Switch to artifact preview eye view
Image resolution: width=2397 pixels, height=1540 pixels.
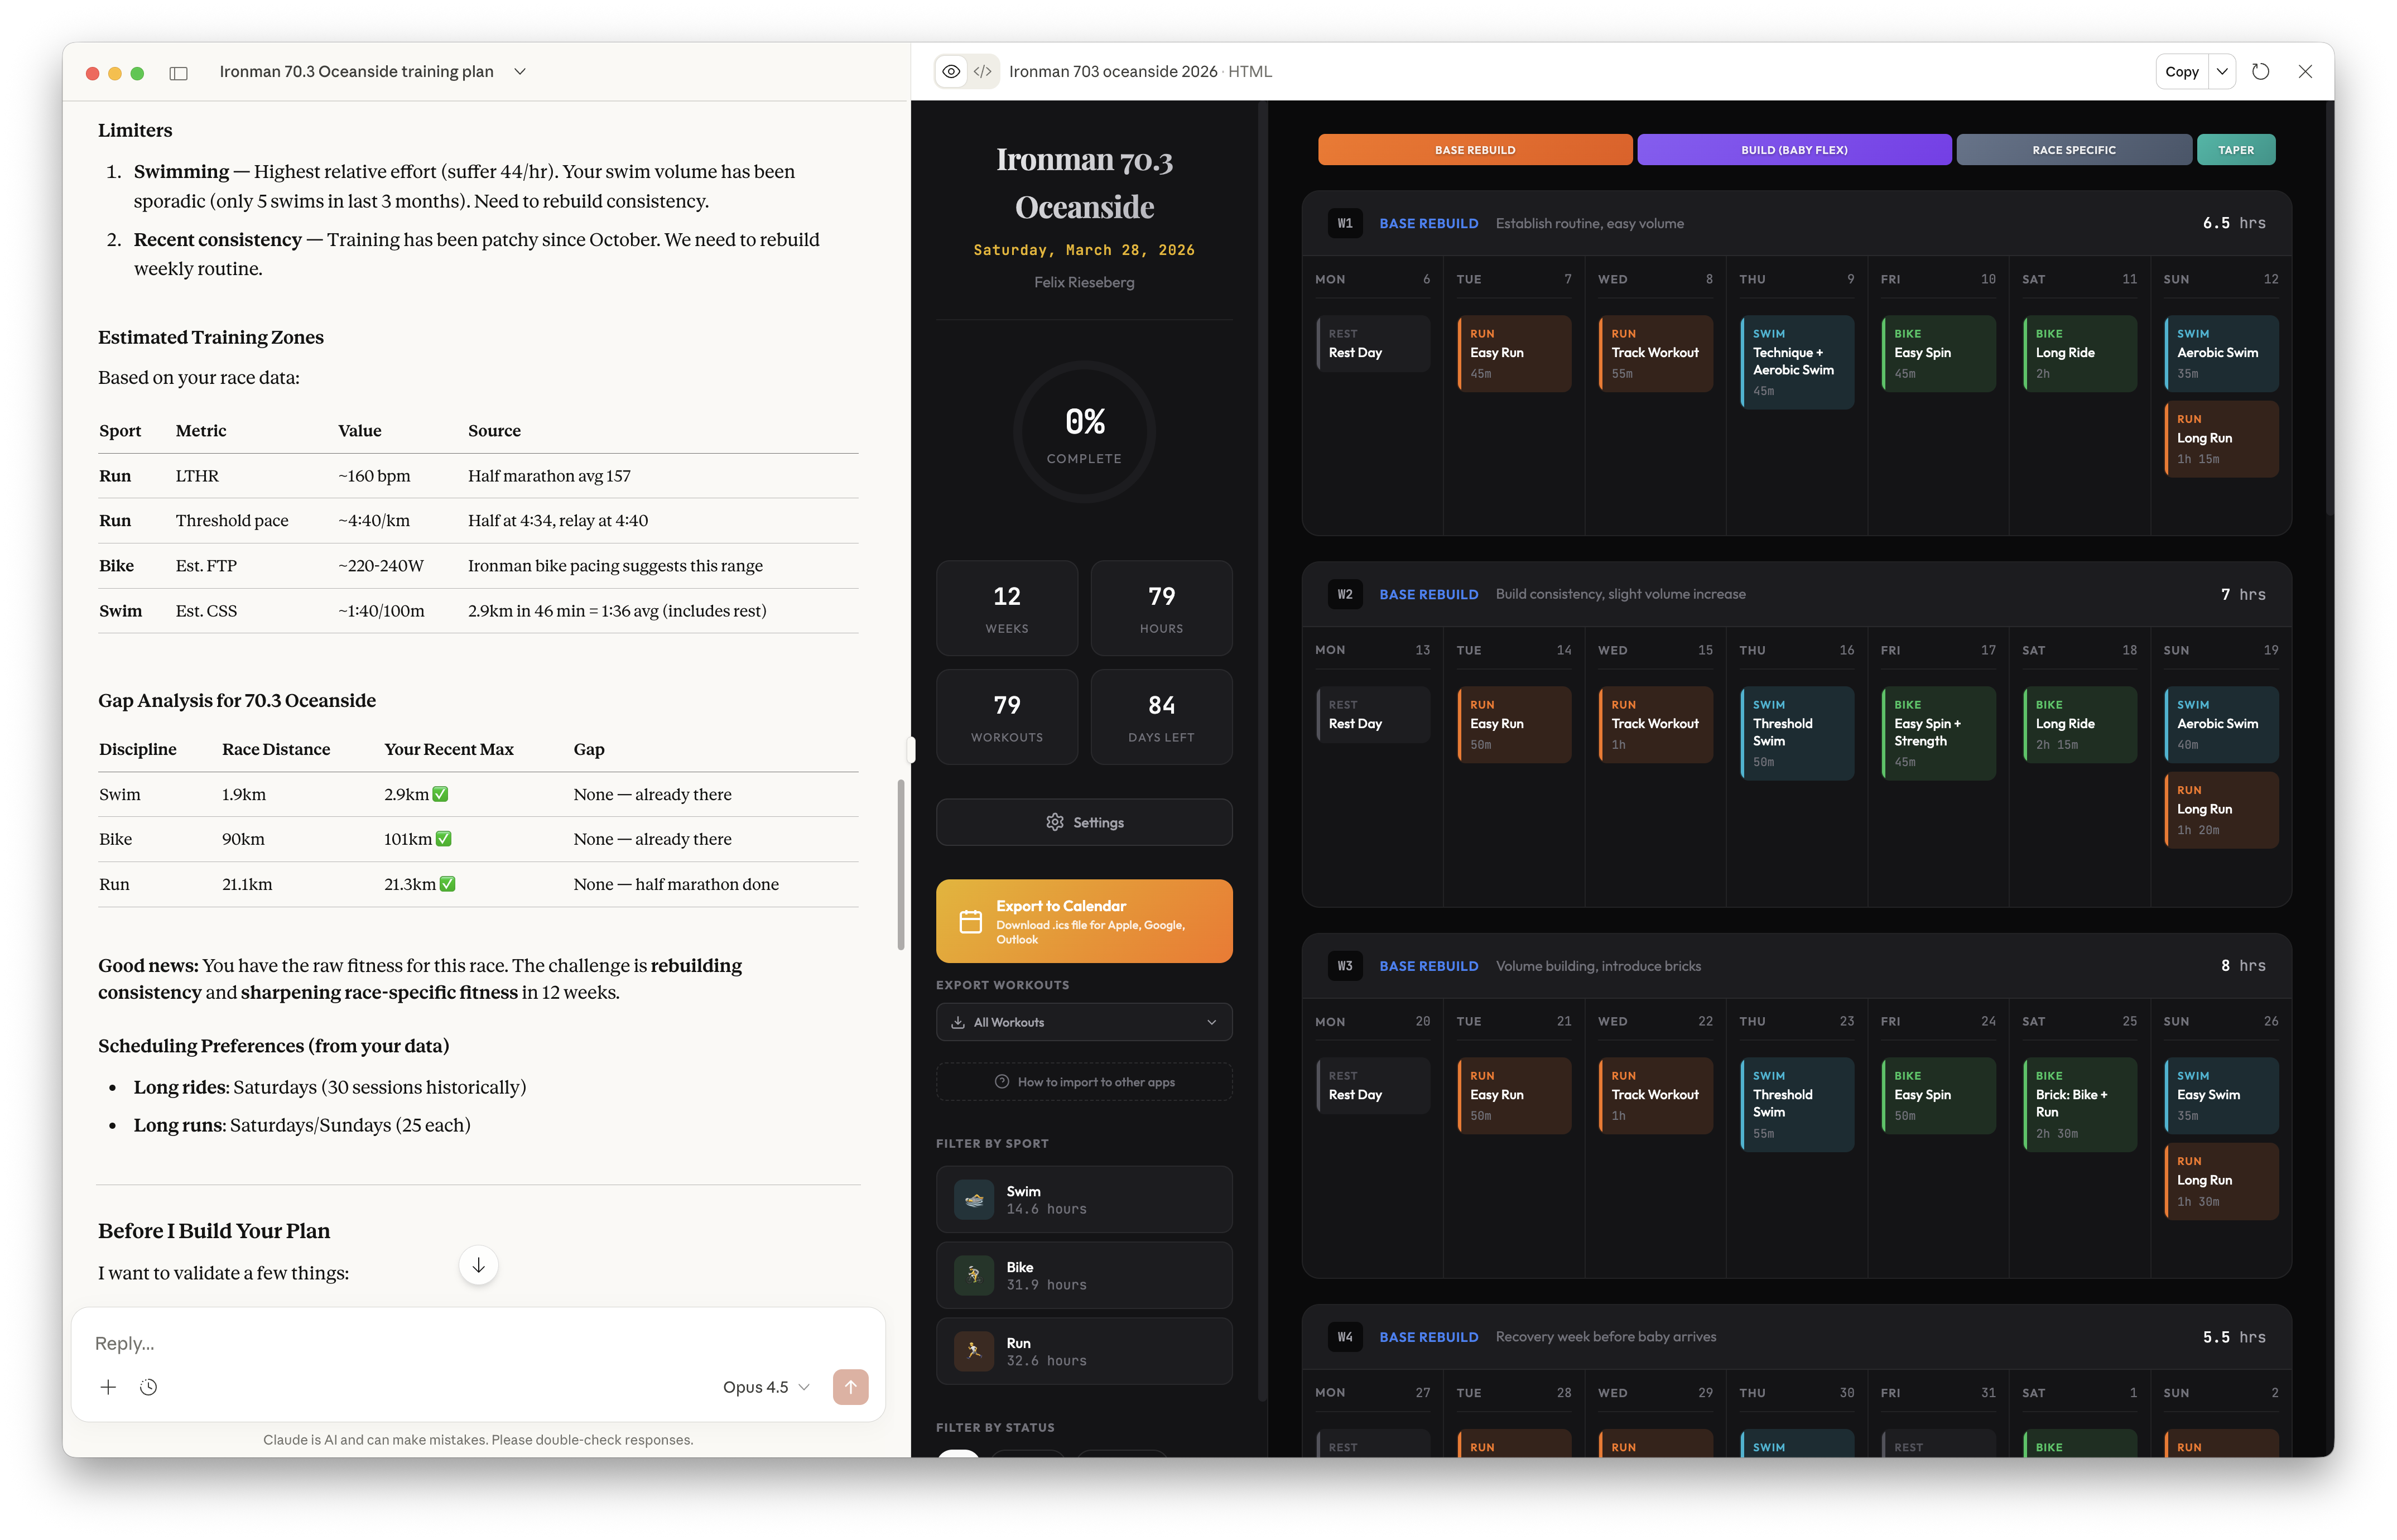(951, 72)
